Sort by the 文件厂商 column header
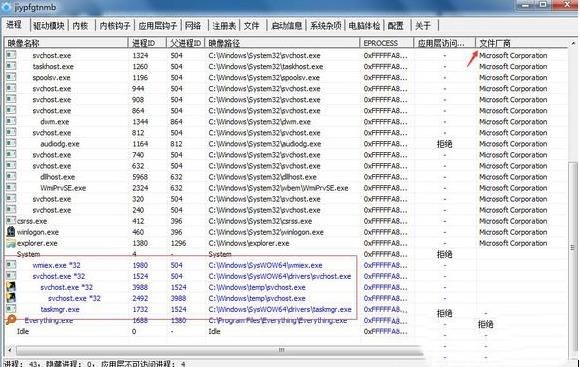580x367 pixels. pyautogui.click(x=522, y=43)
